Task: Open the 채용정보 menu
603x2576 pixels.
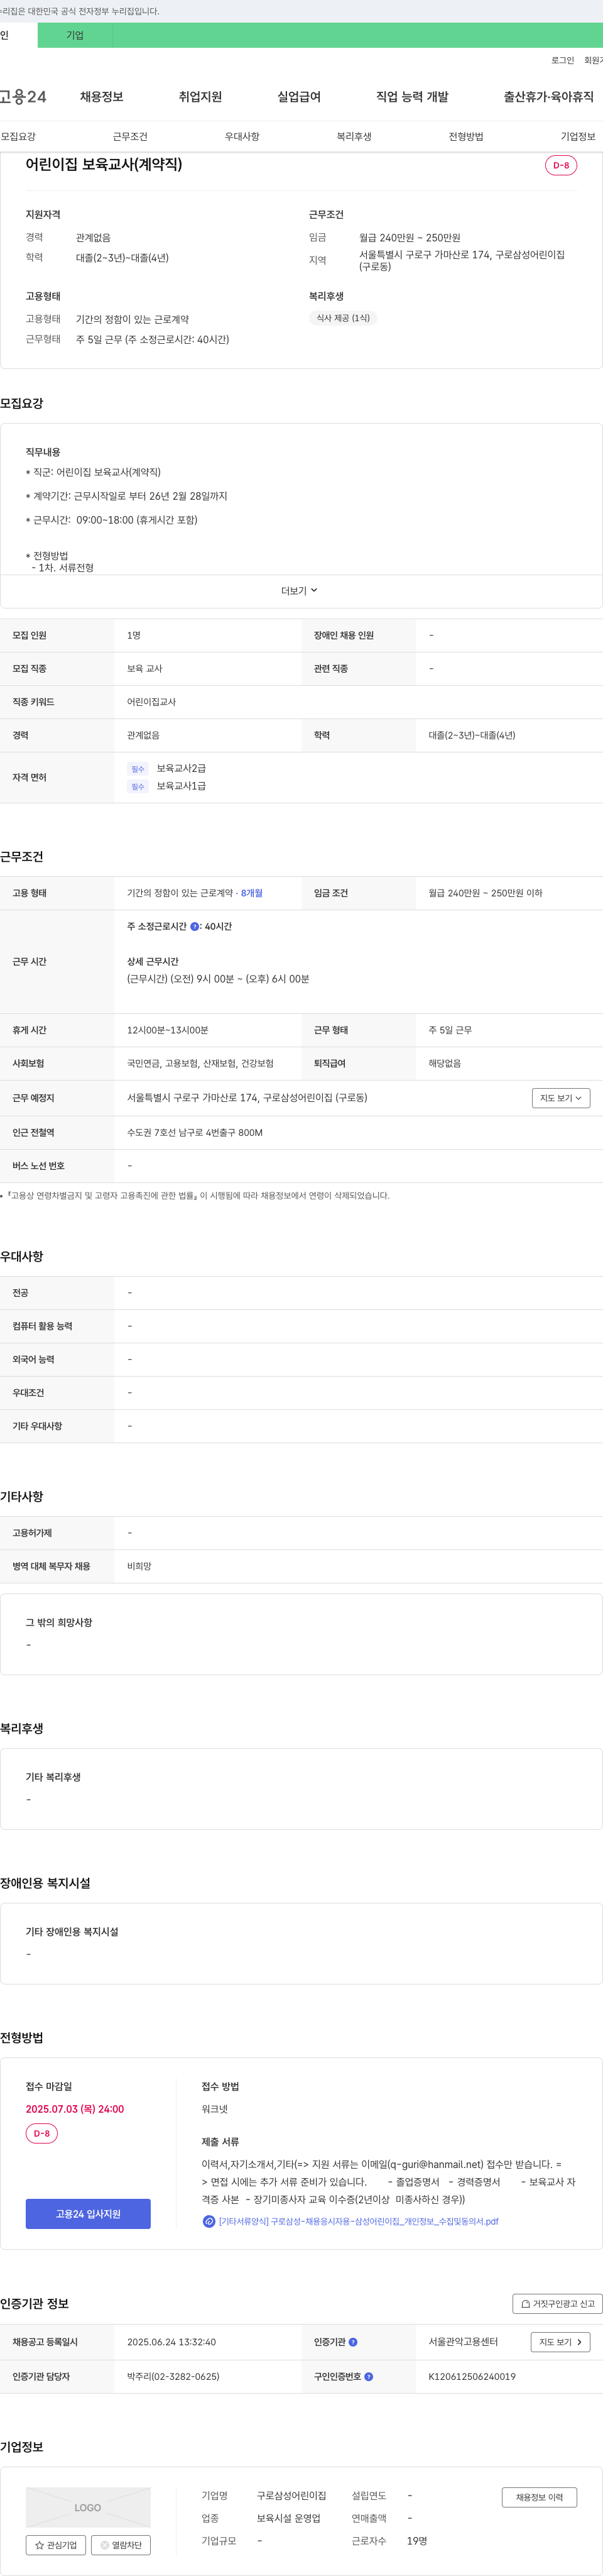Action: (x=101, y=97)
